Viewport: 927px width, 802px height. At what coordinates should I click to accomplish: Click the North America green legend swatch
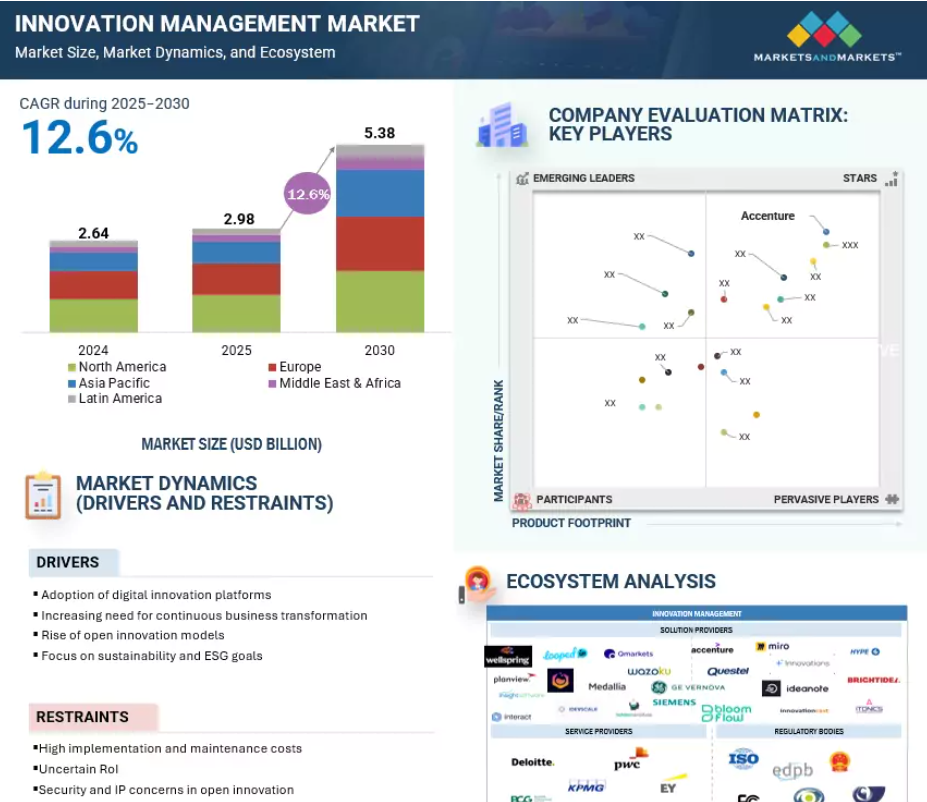pos(72,367)
